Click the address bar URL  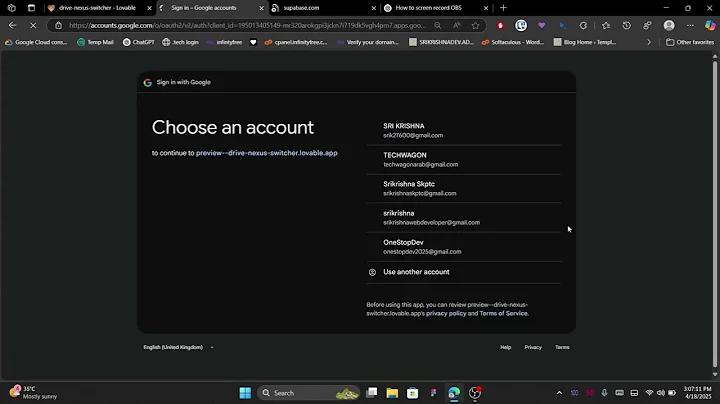248,26
